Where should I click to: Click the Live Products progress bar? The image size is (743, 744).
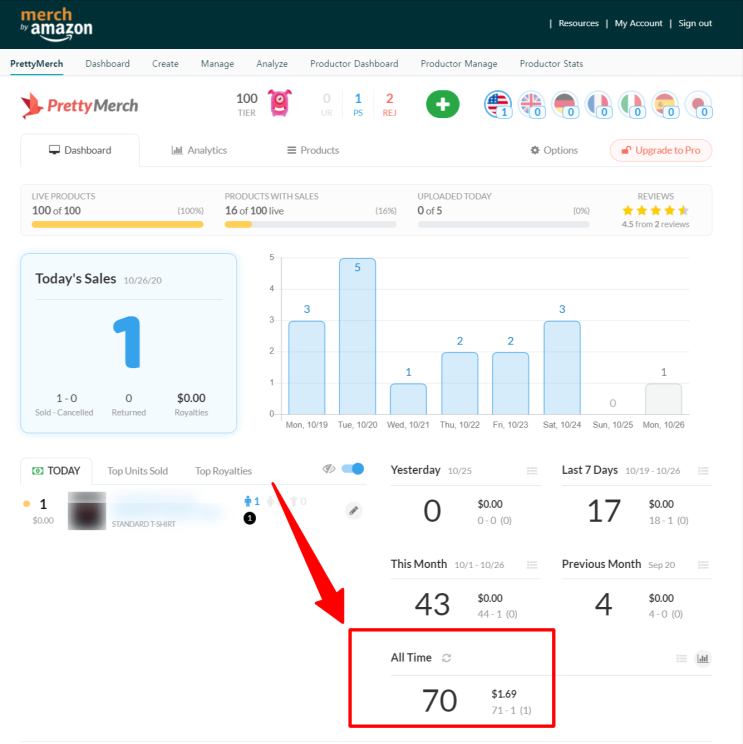click(x=117, y=224)
